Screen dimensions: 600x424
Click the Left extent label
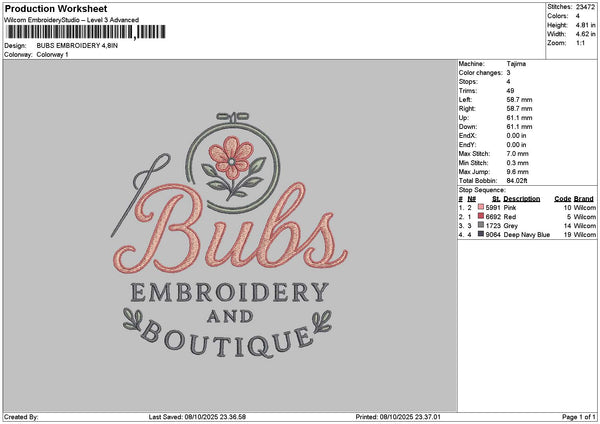[465, 100]
